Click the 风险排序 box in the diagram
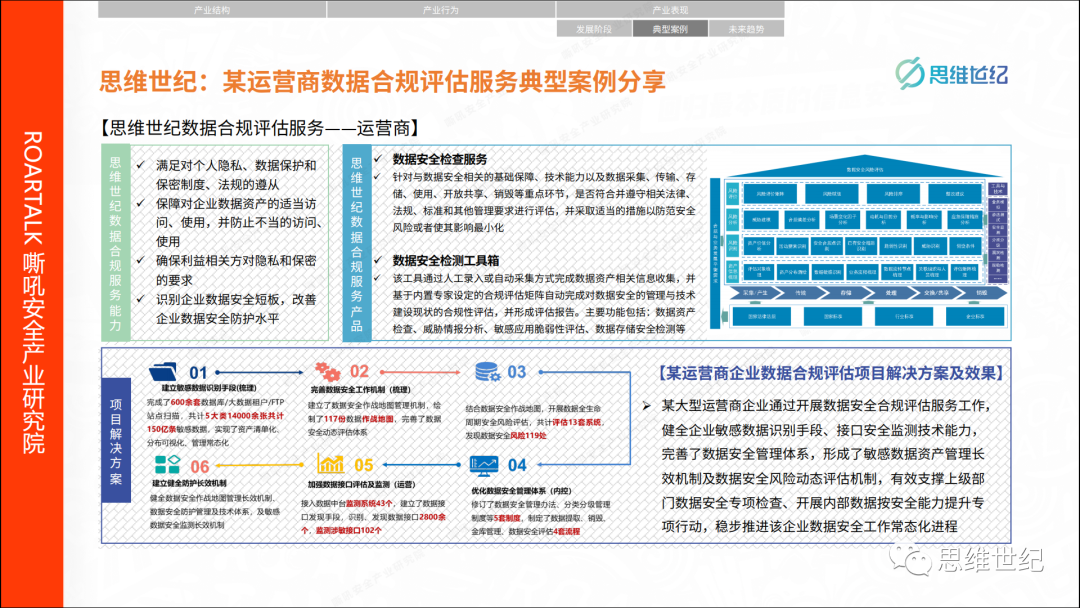This screenshot has height=608, width=1080. [x=893, y=194]
